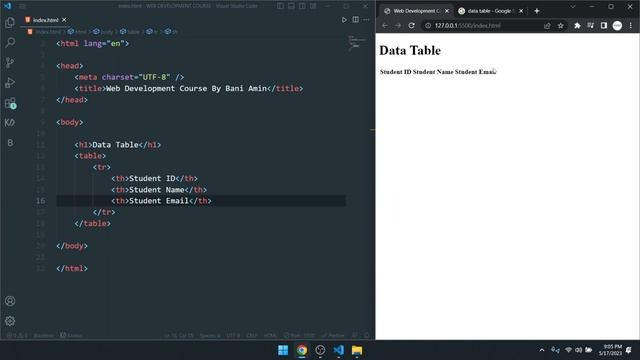Open the Source Control view
640x360 pixels.
10,62
